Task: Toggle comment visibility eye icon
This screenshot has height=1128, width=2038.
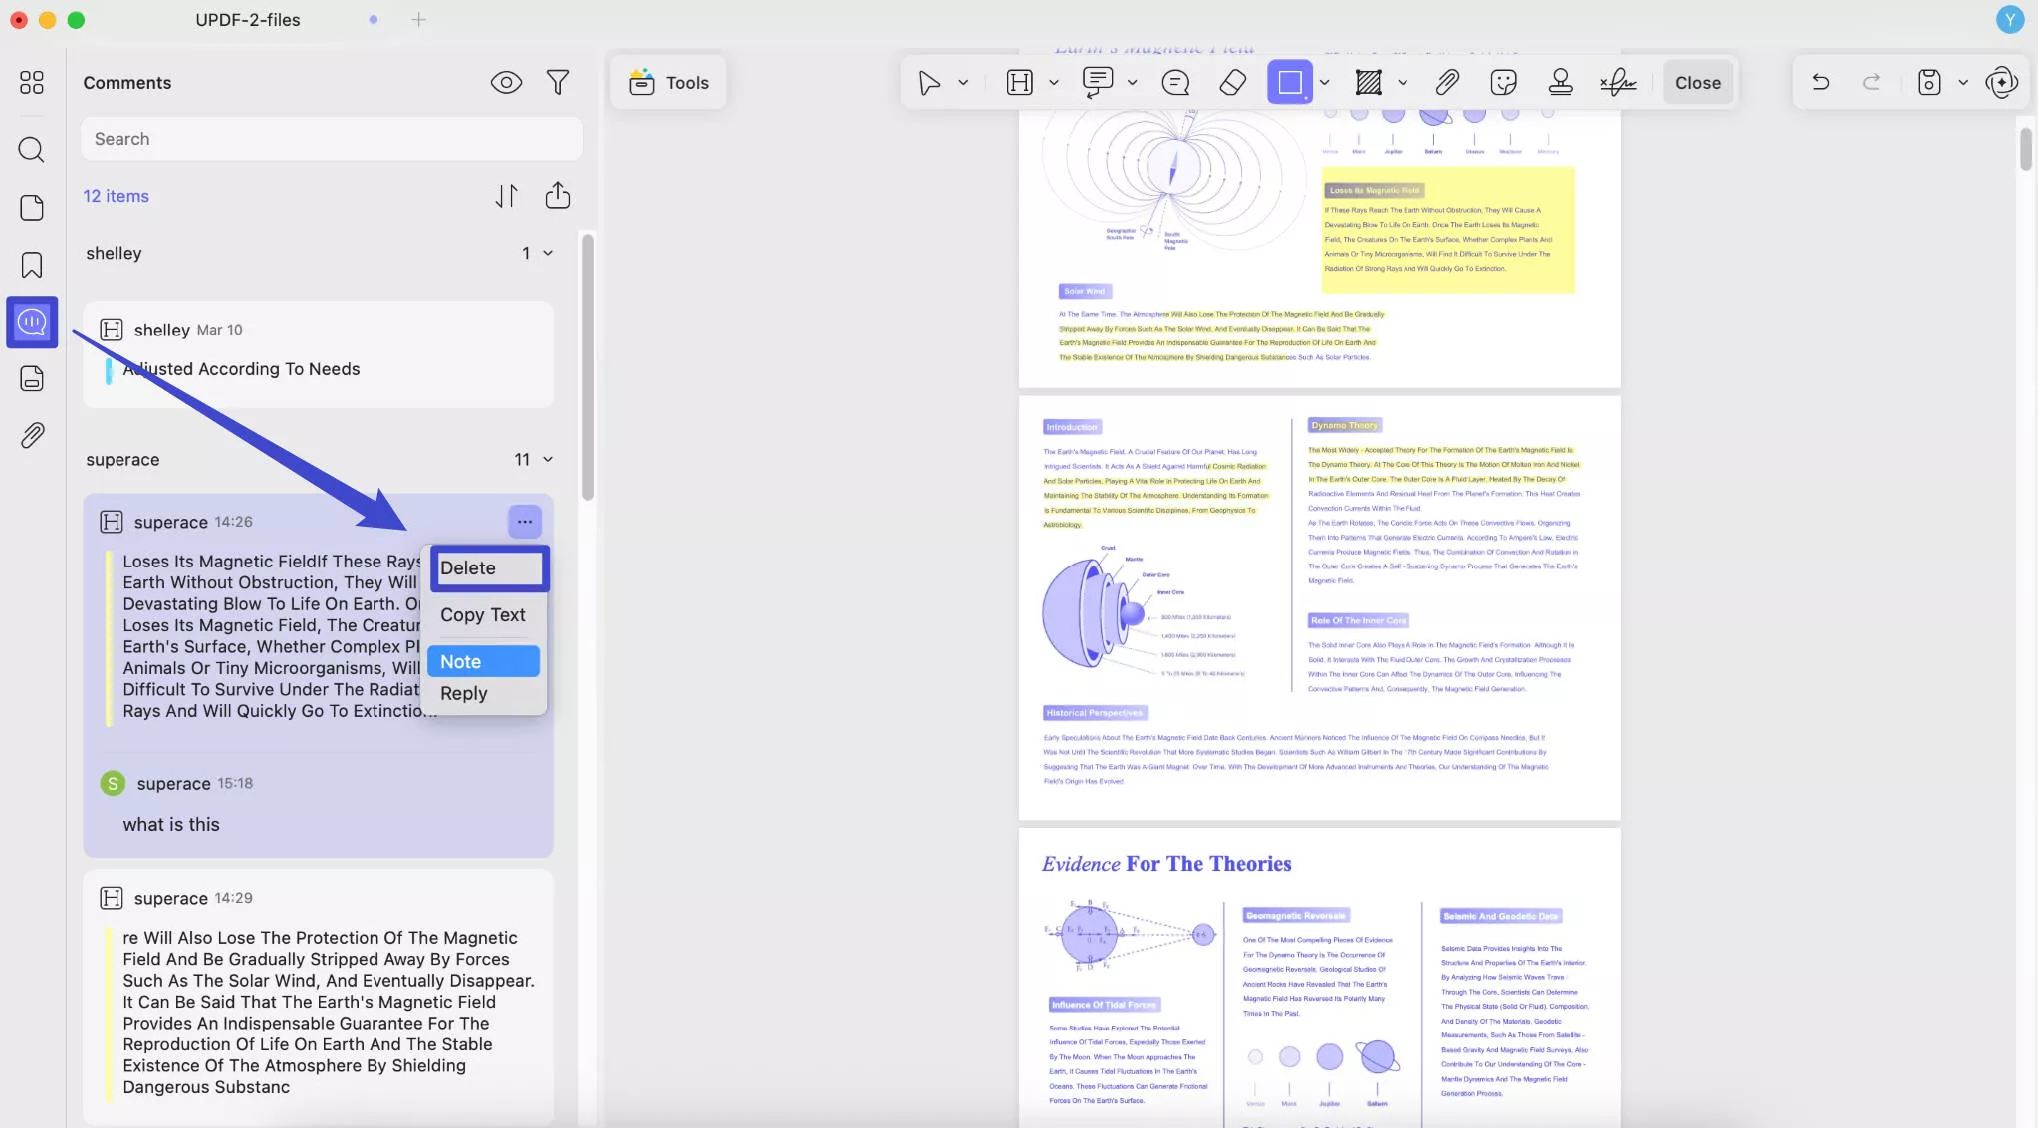Action: [506, 83]
